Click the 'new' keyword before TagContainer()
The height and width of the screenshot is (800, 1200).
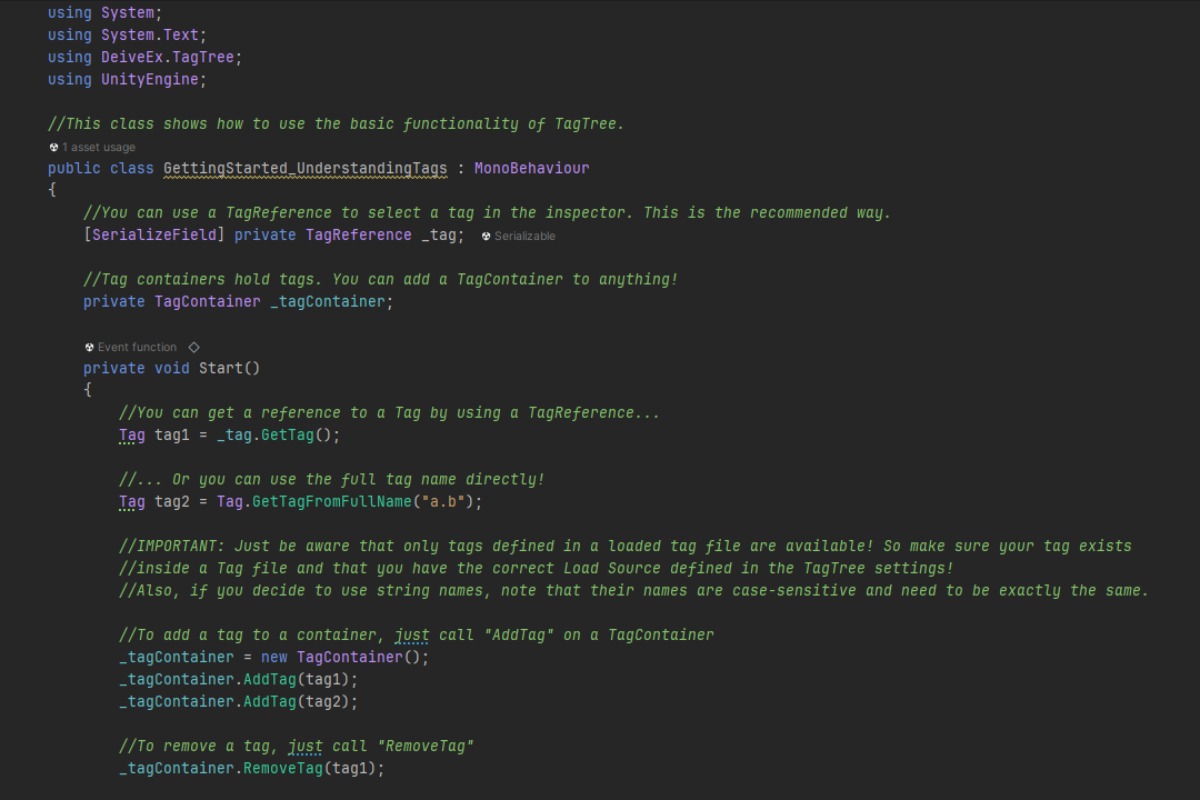tap(274, 657)
